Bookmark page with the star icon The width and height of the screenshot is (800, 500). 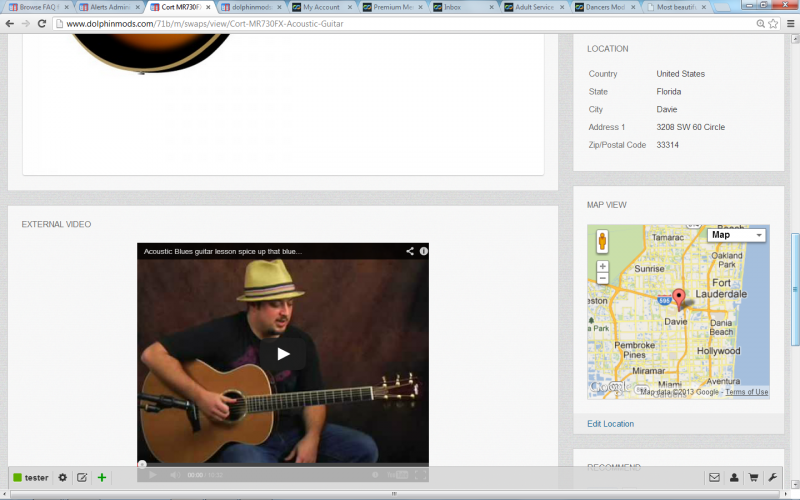point(773,23)
